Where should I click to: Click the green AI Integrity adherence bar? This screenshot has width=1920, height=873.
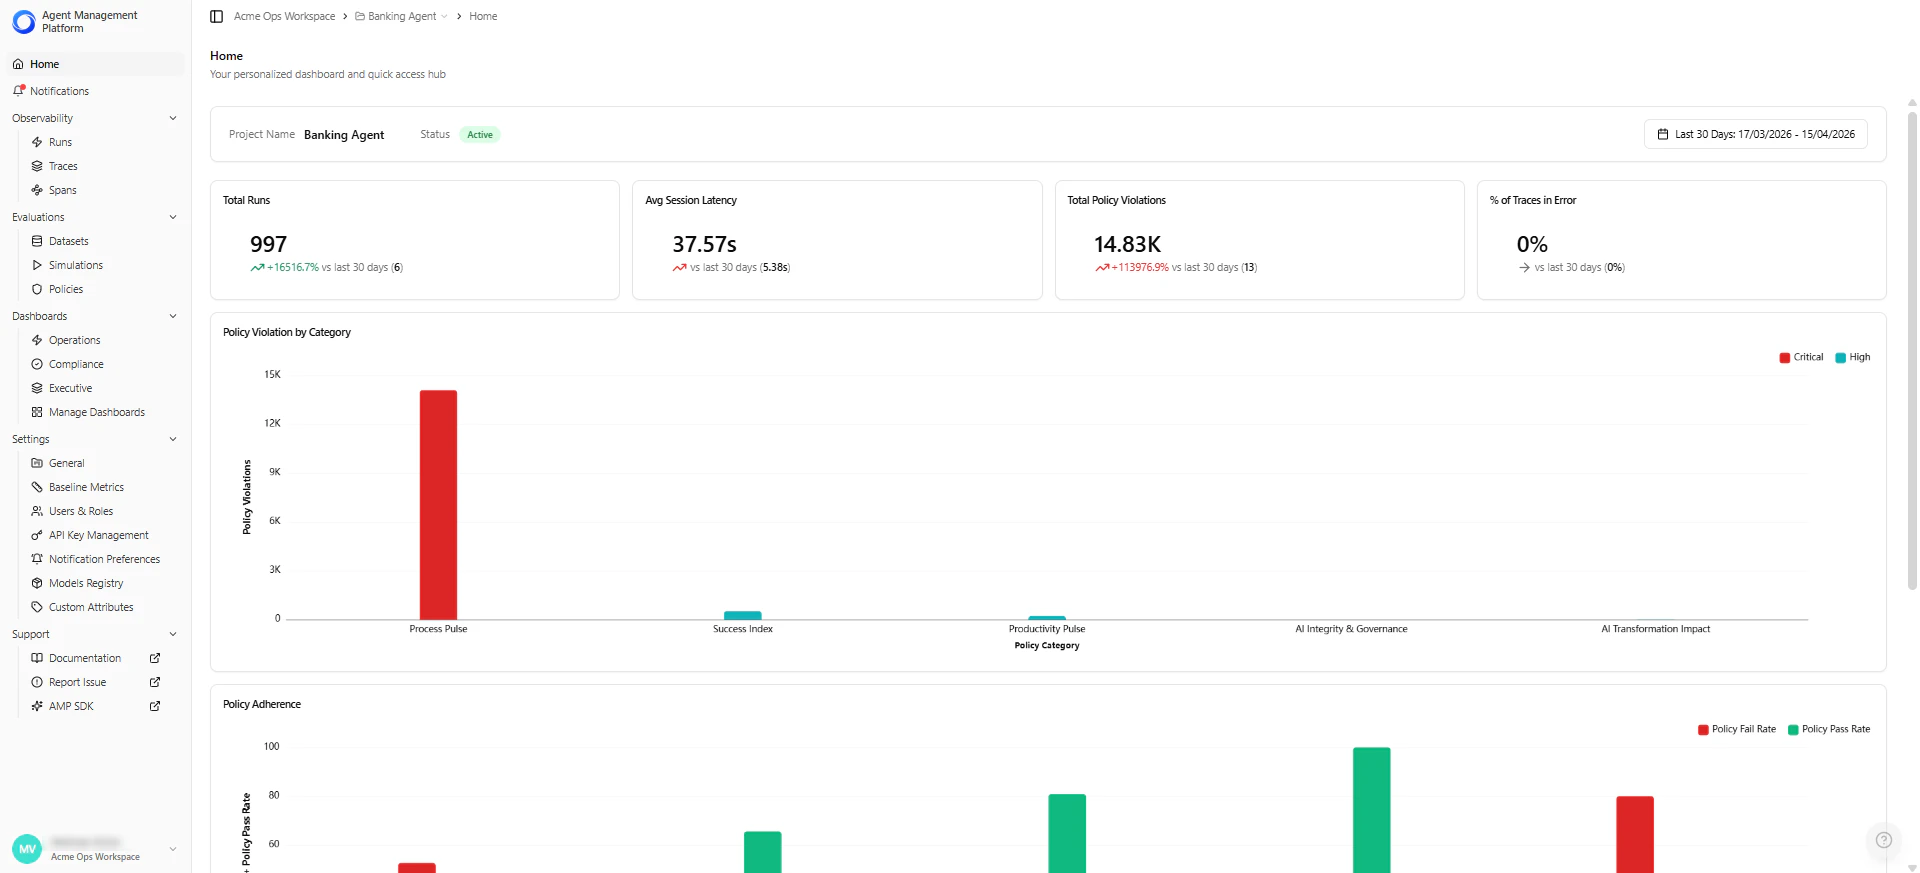point(1371,810)
